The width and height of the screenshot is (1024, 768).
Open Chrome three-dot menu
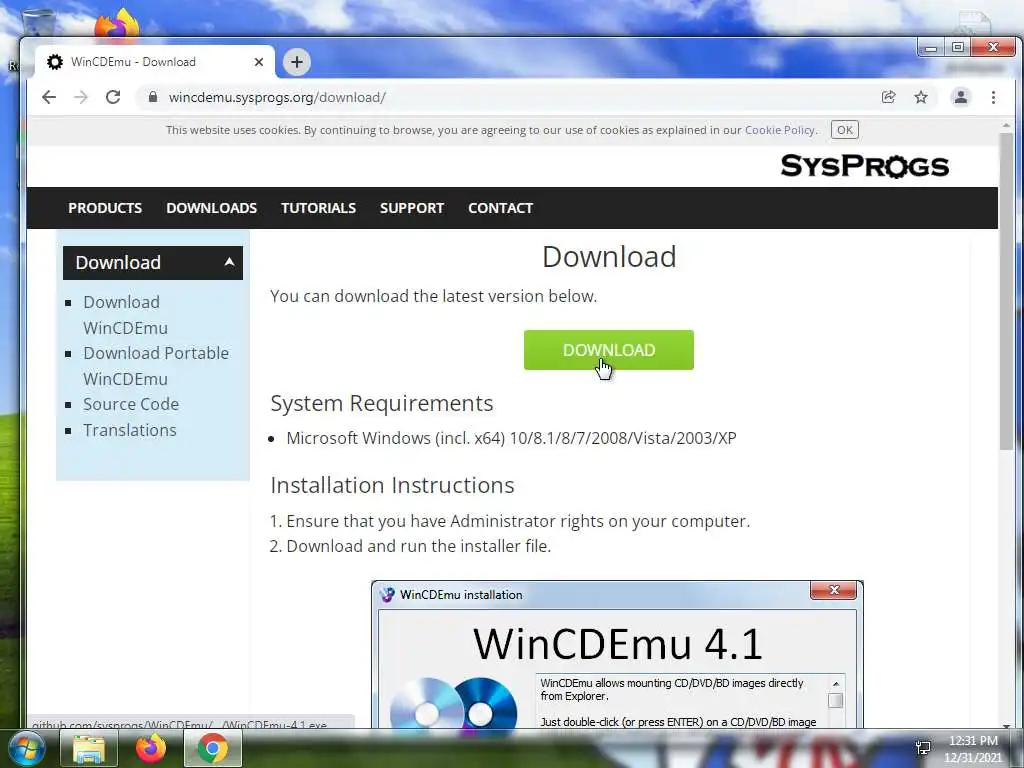pos(993,97)
